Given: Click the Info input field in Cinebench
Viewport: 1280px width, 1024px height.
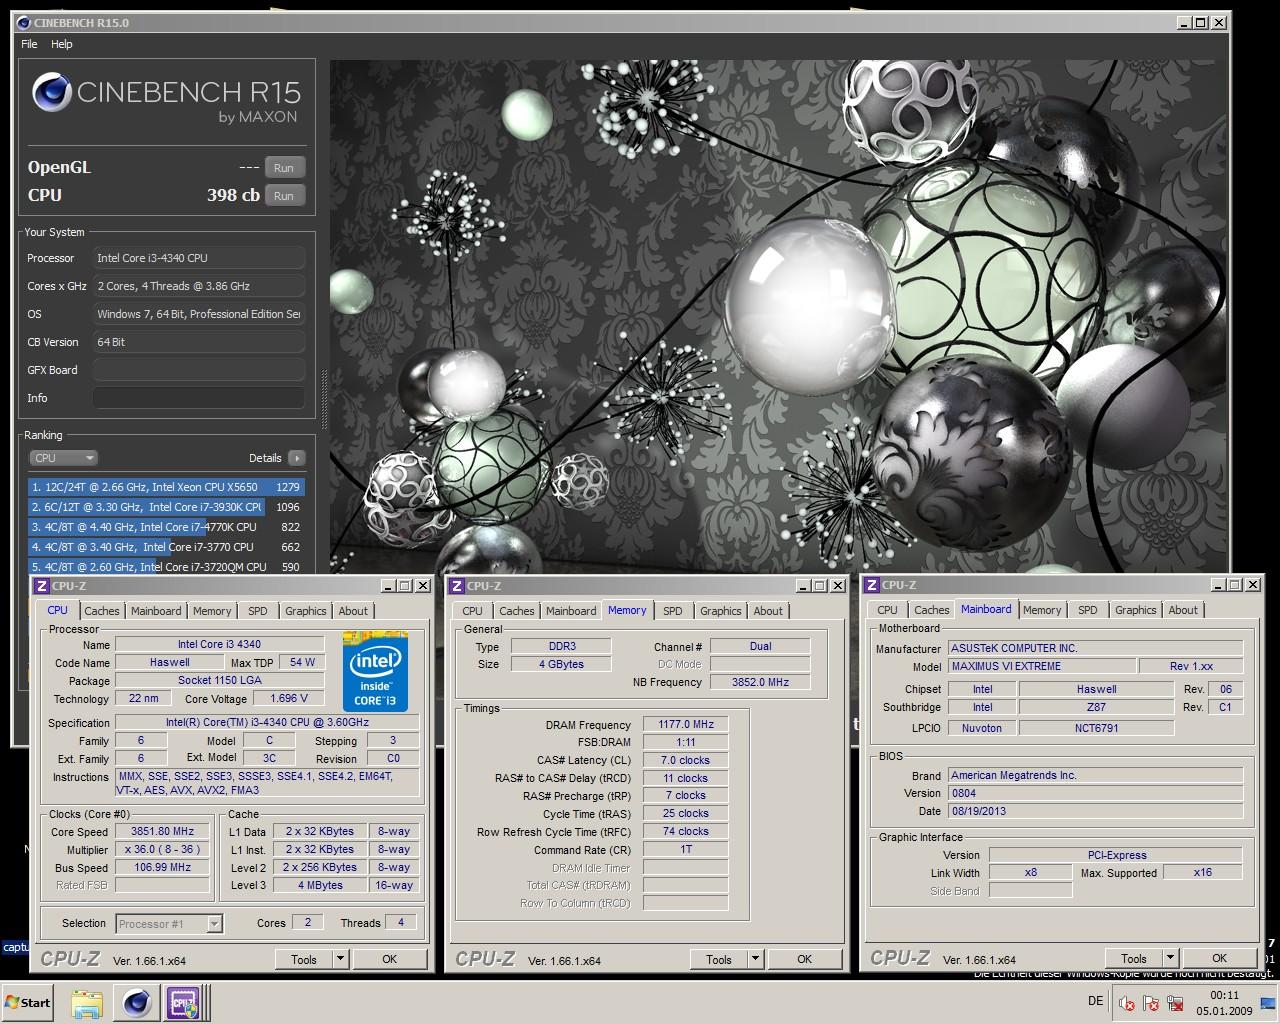Looking at the screenshot, I should (x=199, y=398).
